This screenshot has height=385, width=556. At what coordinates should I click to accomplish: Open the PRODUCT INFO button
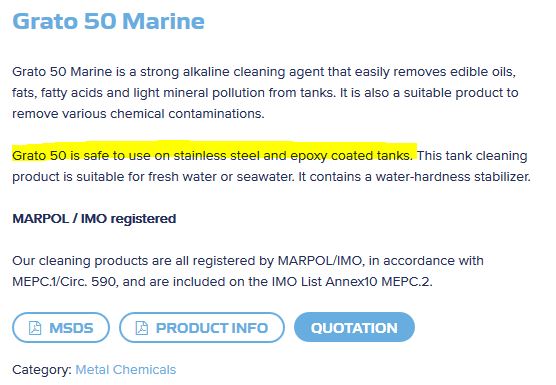point(202,327)
